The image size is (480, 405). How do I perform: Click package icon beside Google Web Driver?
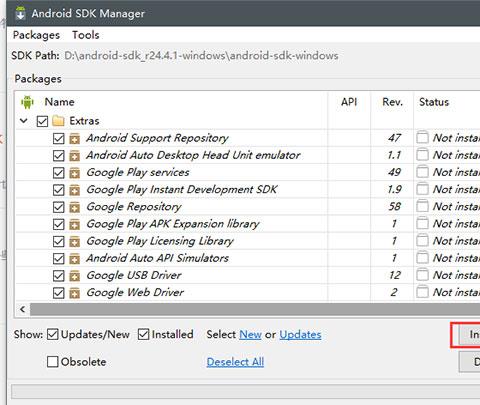[x=75, y=293]
